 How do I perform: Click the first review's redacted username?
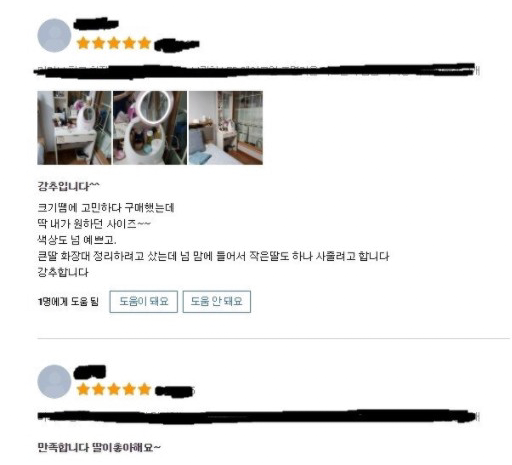pyautogui.click(x=96, y=24)
